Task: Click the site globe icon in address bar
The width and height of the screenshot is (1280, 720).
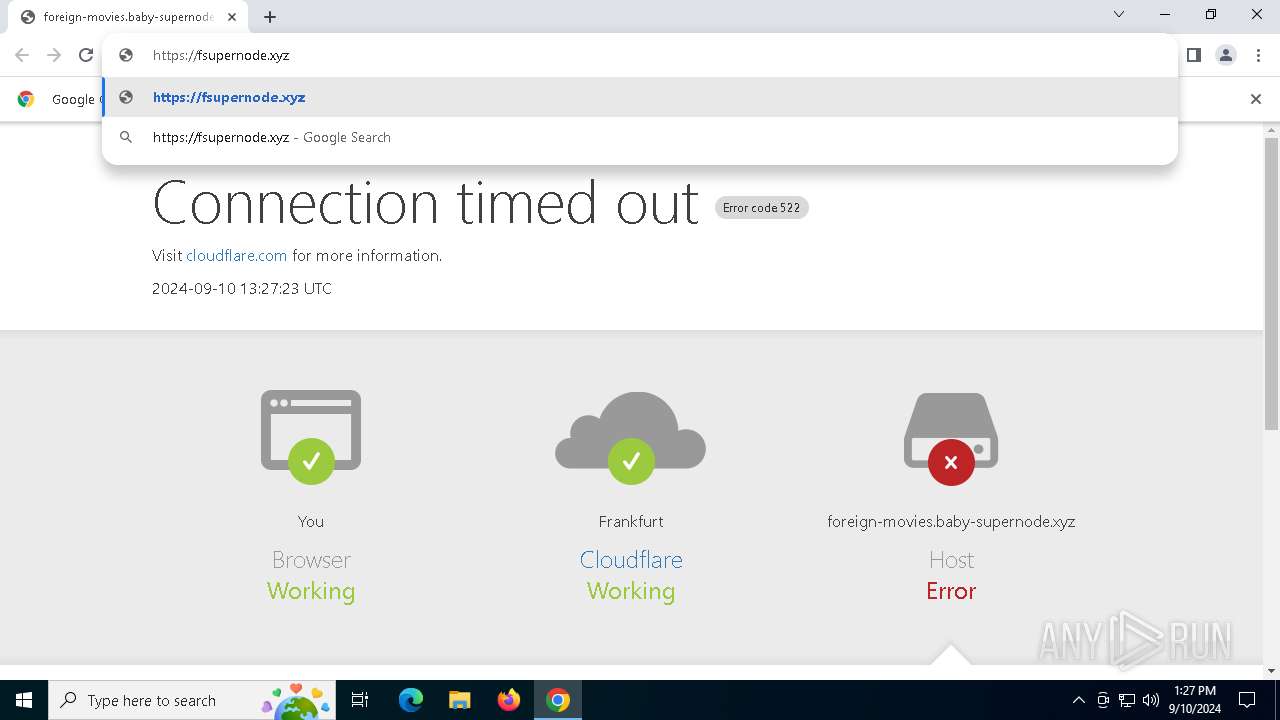Action: coord(126,55)
